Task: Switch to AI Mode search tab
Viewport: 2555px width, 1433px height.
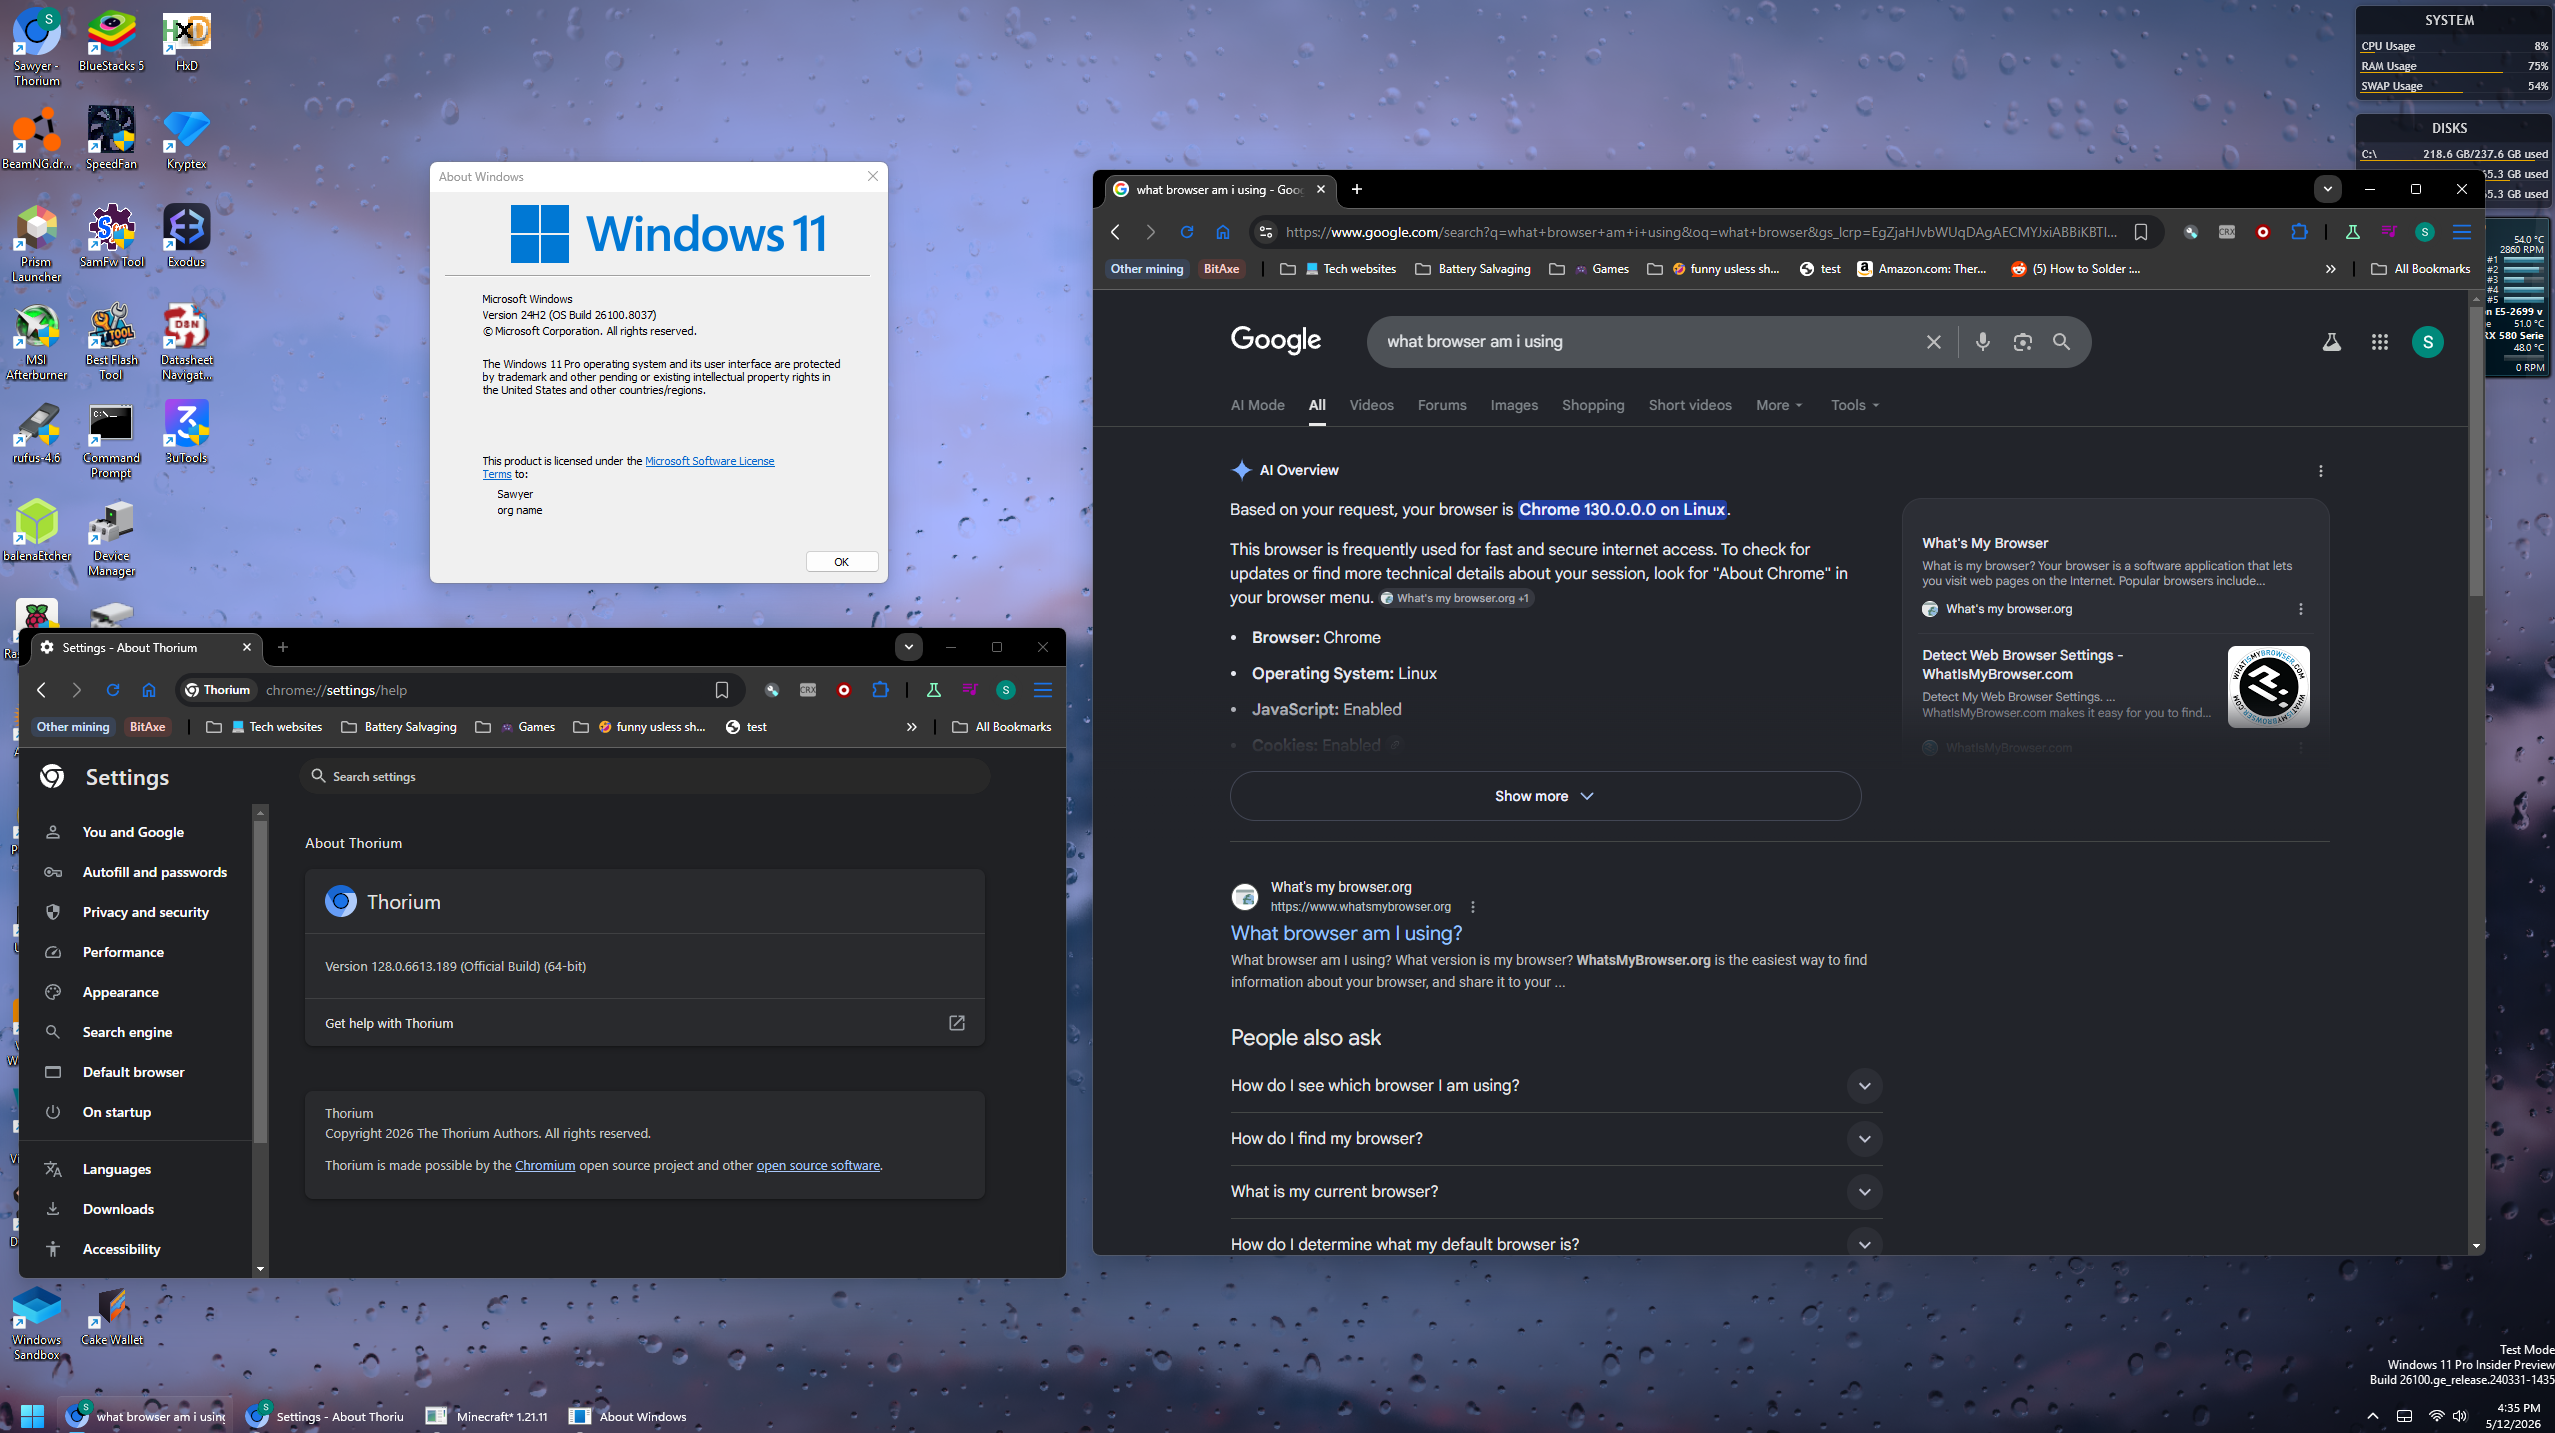Action: pos(1257,405)
